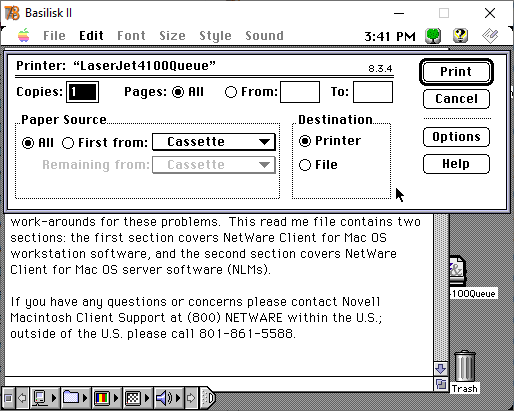
Task: Open the Style menu
Action: 215,36
